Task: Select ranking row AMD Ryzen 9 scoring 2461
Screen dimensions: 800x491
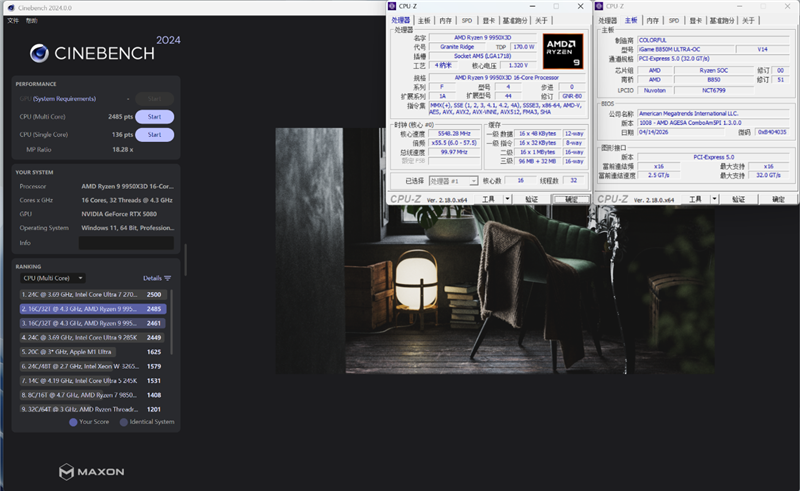Action: click(93, 323)
